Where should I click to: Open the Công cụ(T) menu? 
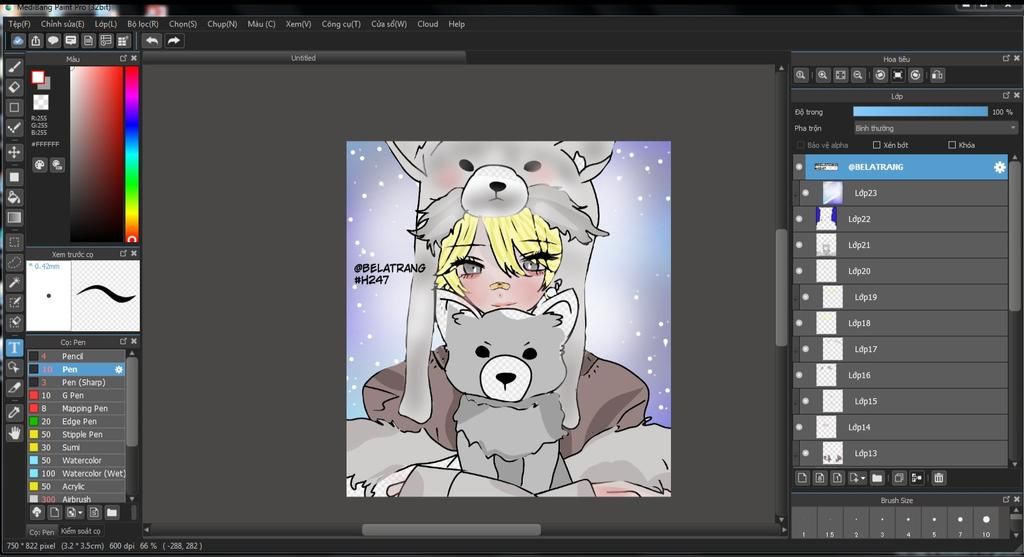[x=341, y=24]
